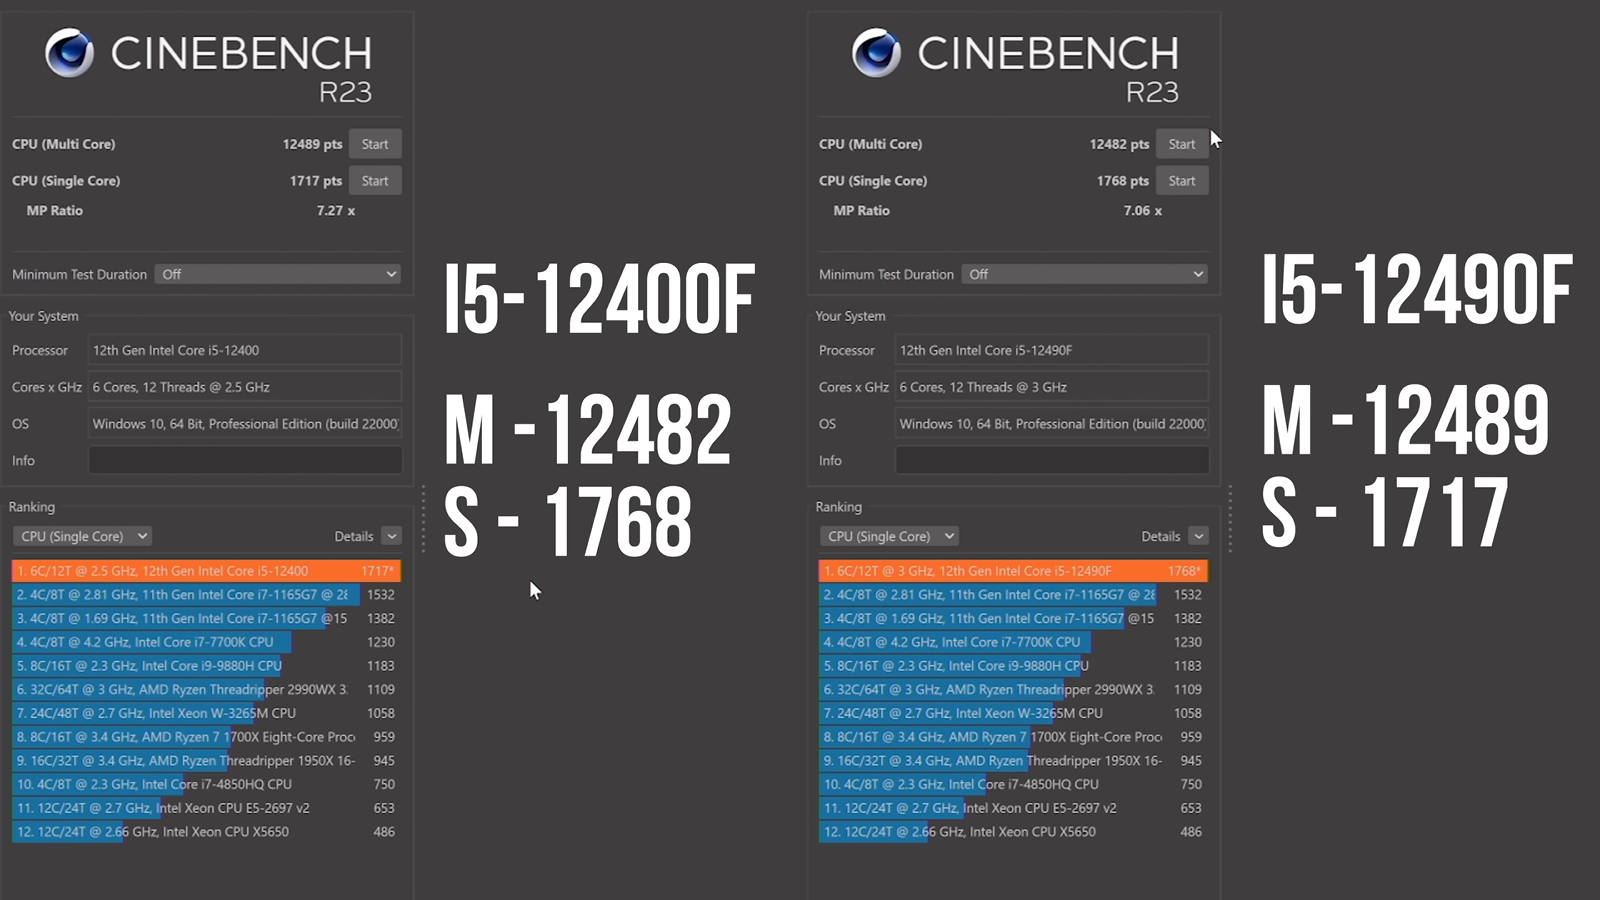Viewport: 1600px width, 900px height.
Task: Click OS field in left window
Action: pos(245,424)
